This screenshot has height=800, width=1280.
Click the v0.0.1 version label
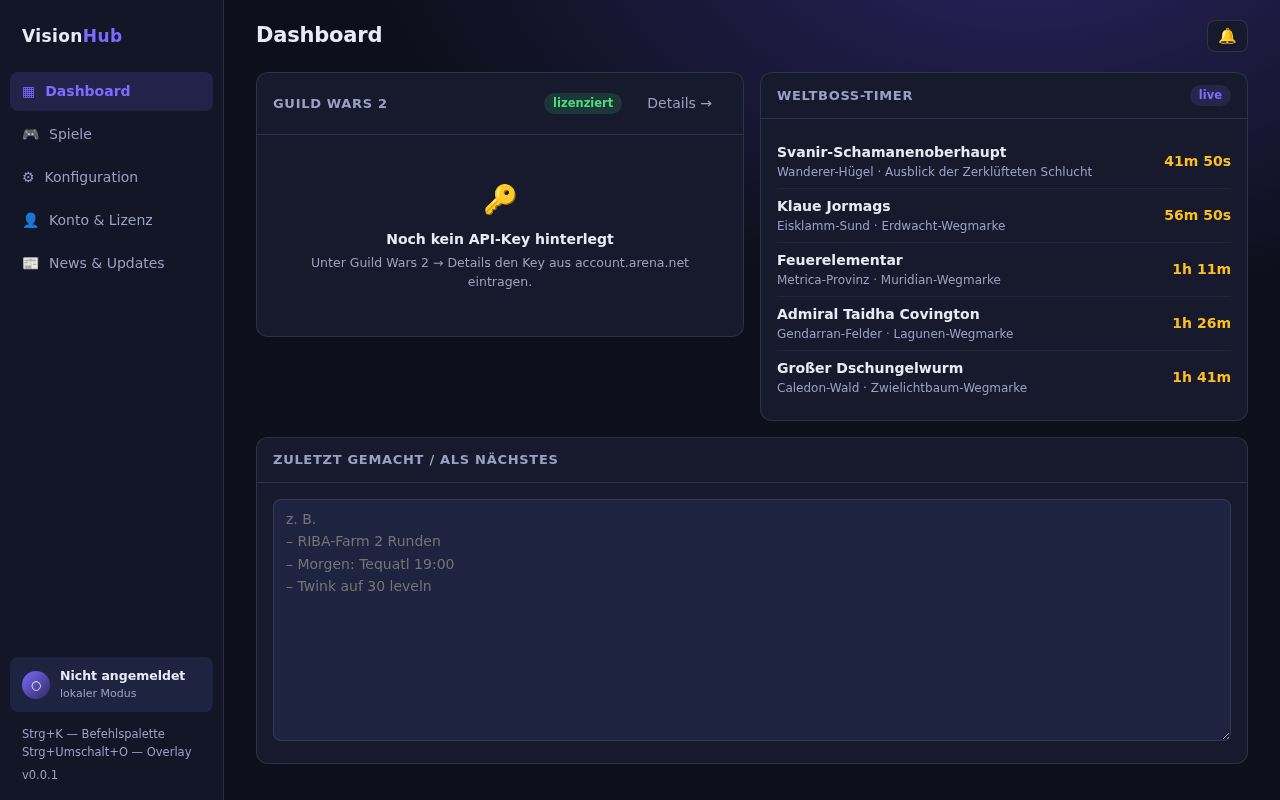[40, 775]
